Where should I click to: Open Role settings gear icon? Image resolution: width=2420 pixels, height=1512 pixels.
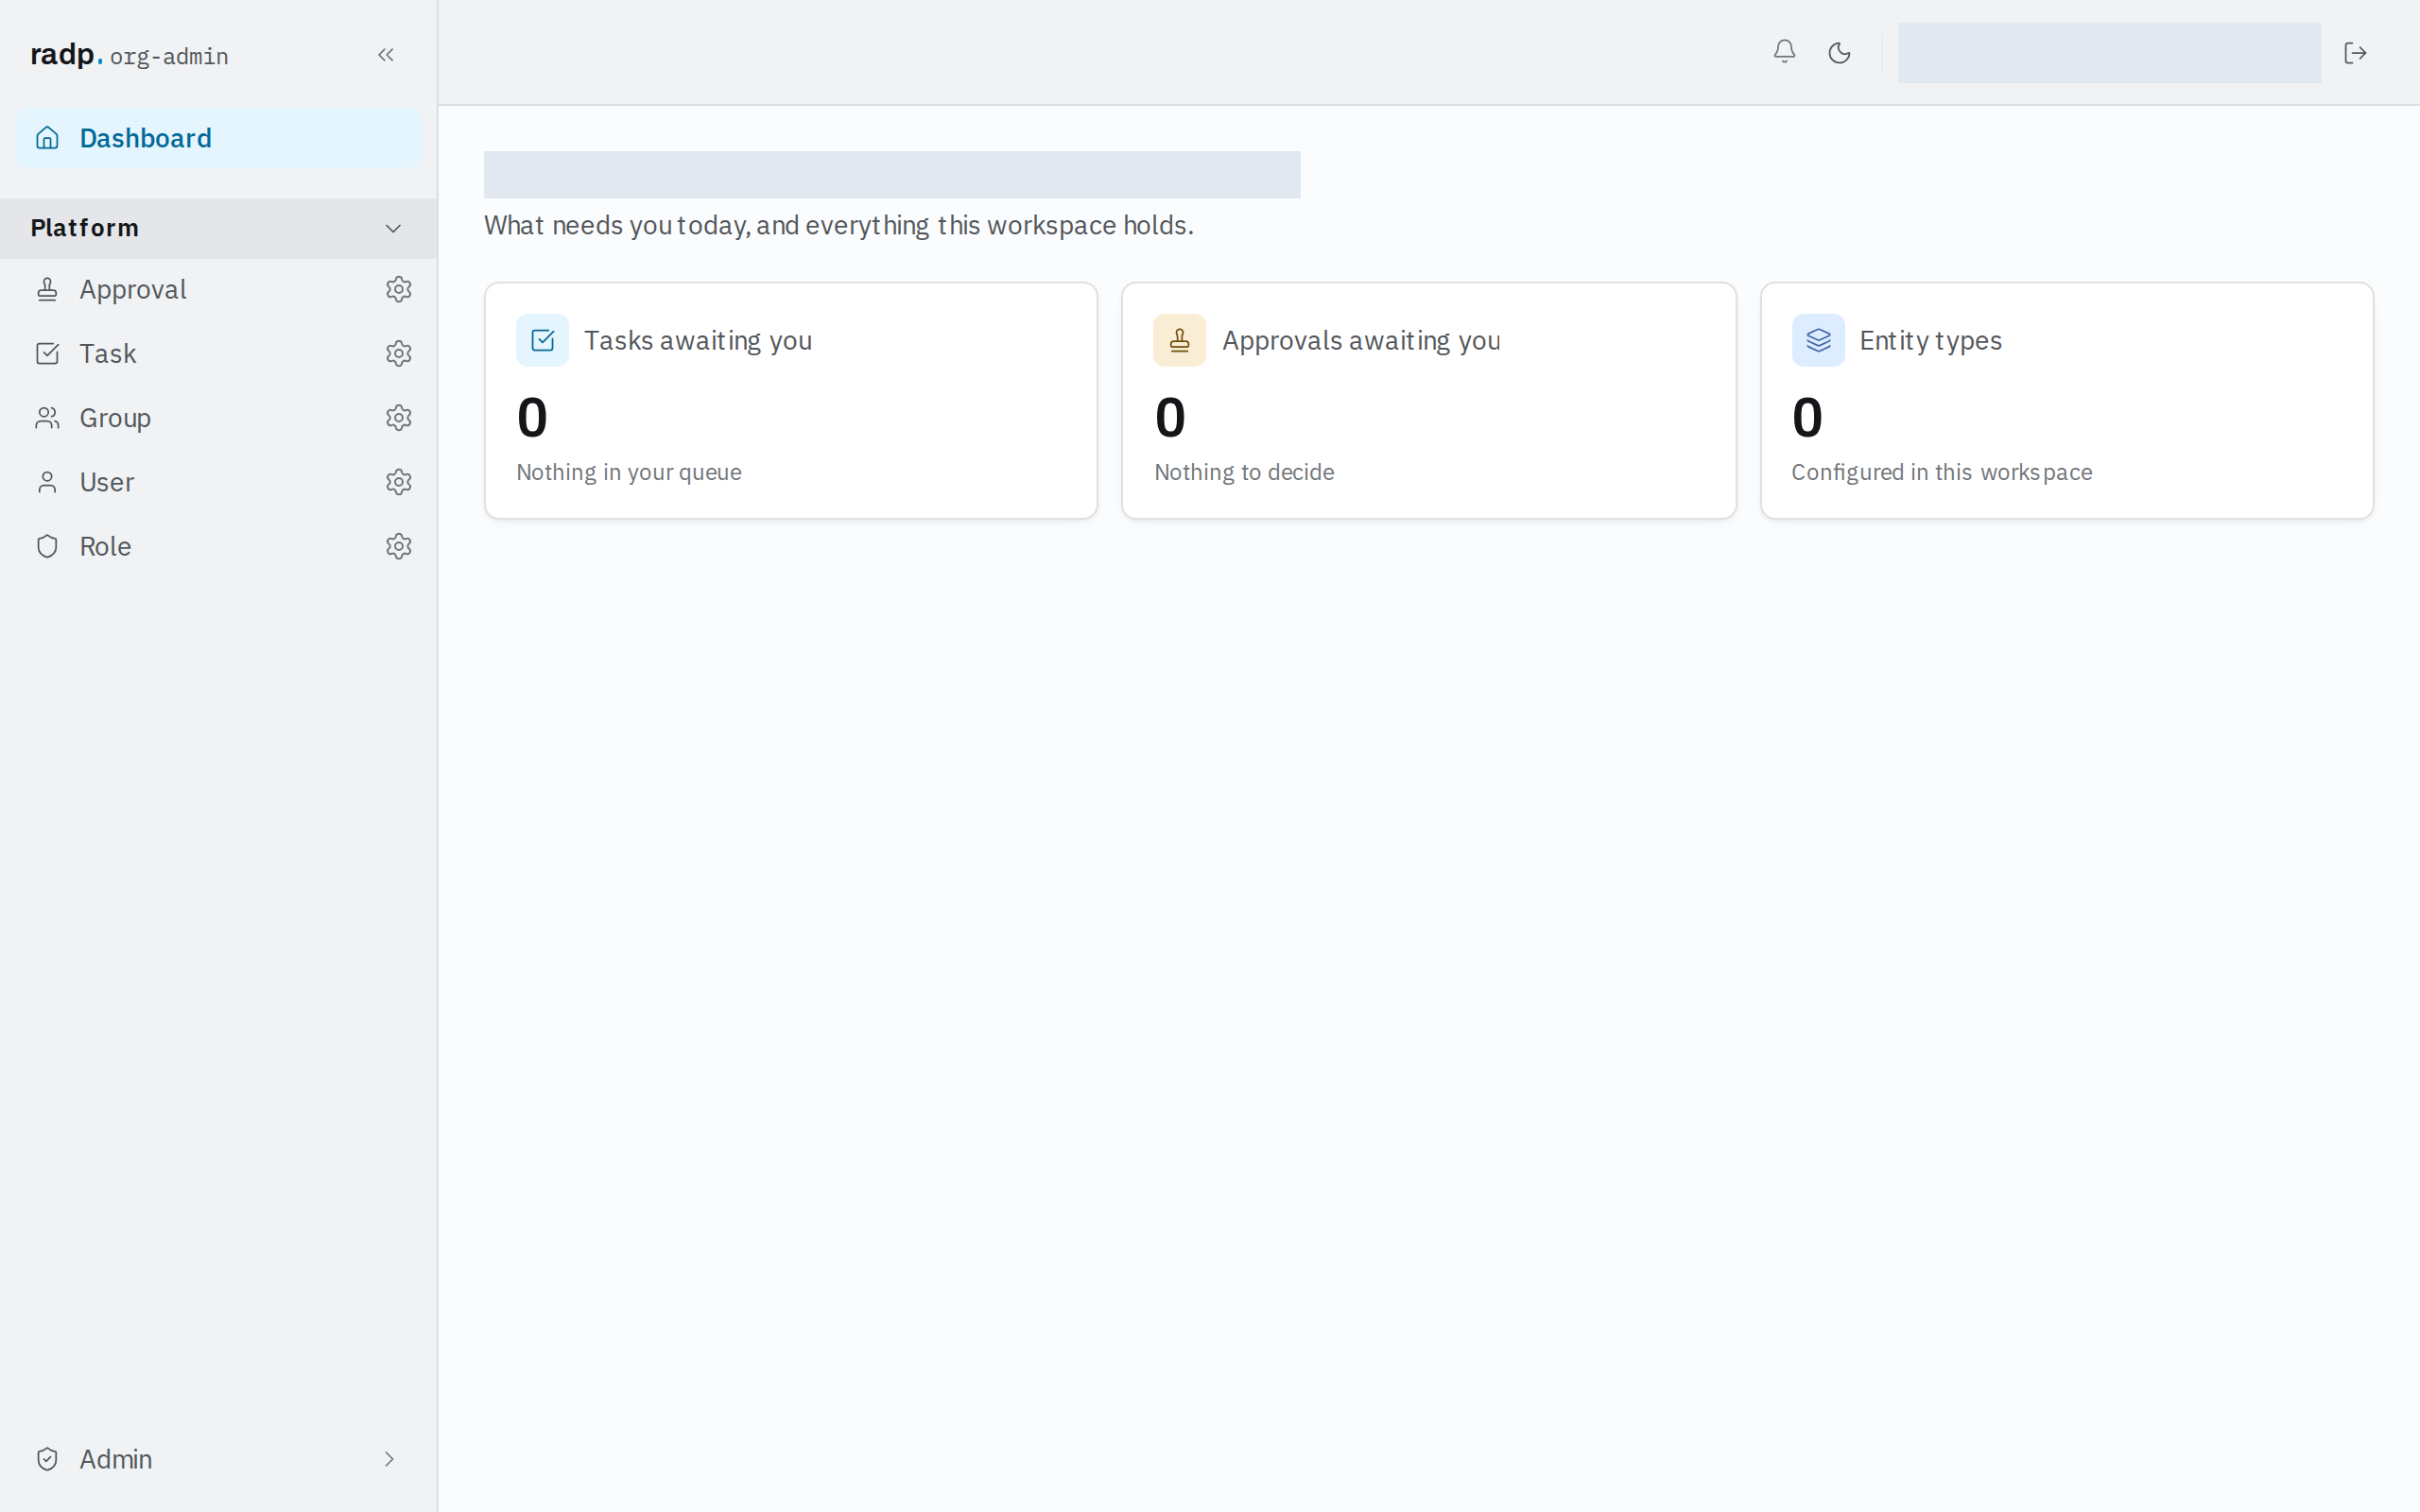pos(399,546)
